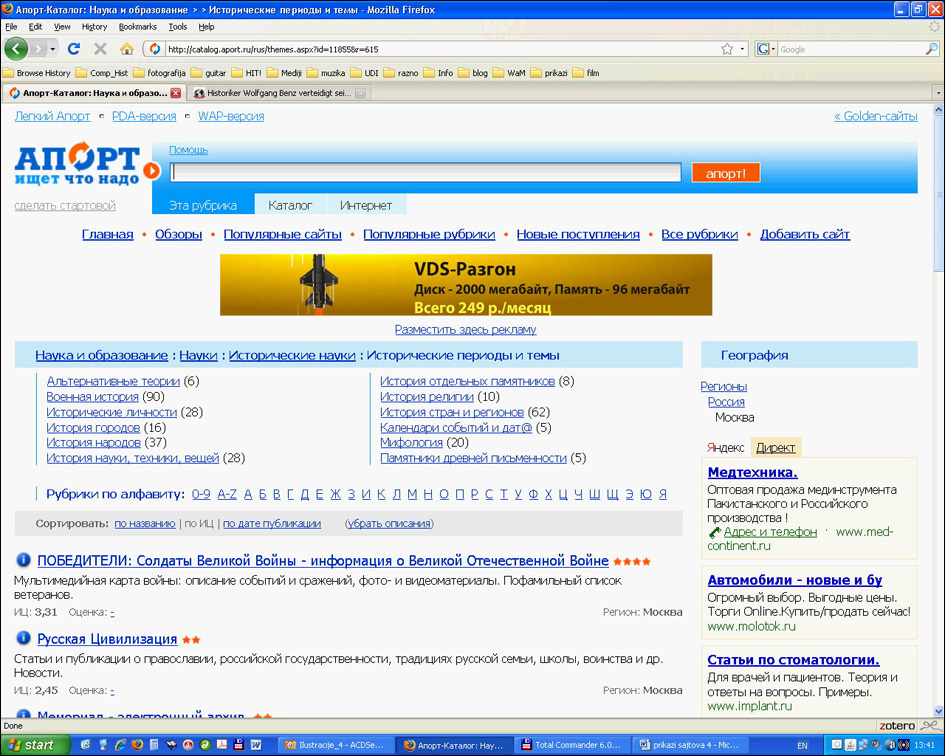Open the Военная история category link
Image resolution: width=945 pixels, height=756 pixels.
(x=92, y=397)
